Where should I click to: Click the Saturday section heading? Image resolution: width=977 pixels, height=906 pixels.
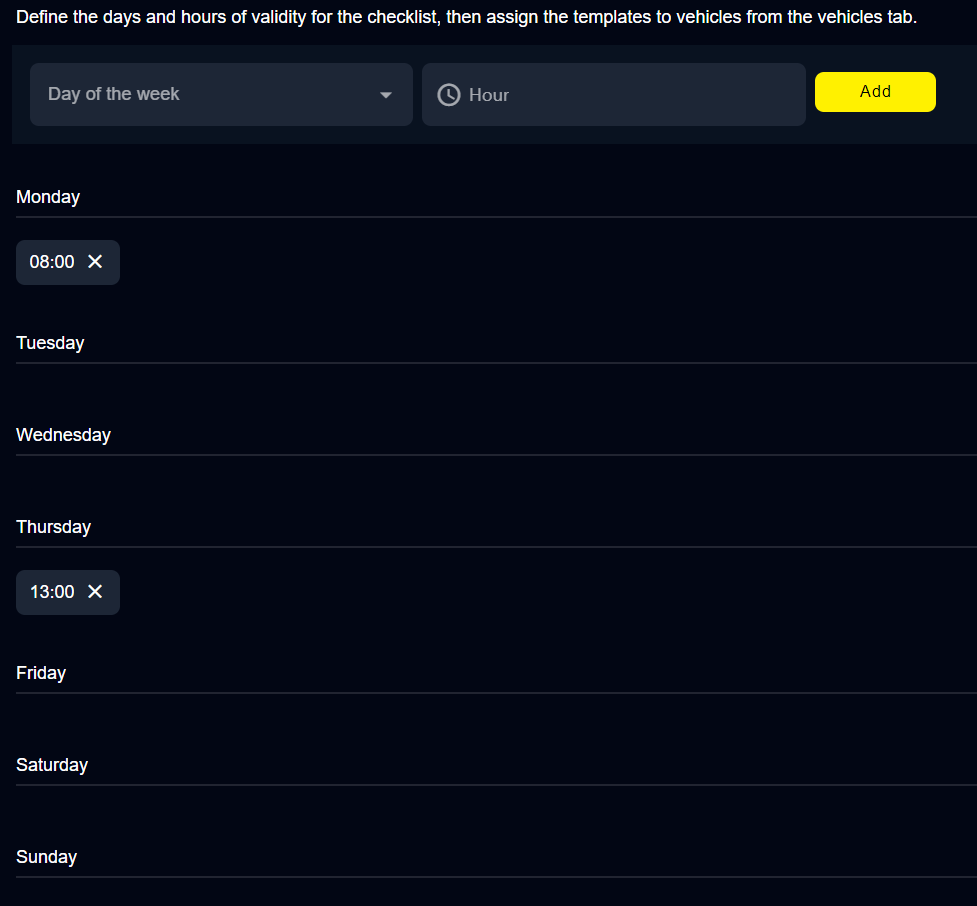click(52, 765)
